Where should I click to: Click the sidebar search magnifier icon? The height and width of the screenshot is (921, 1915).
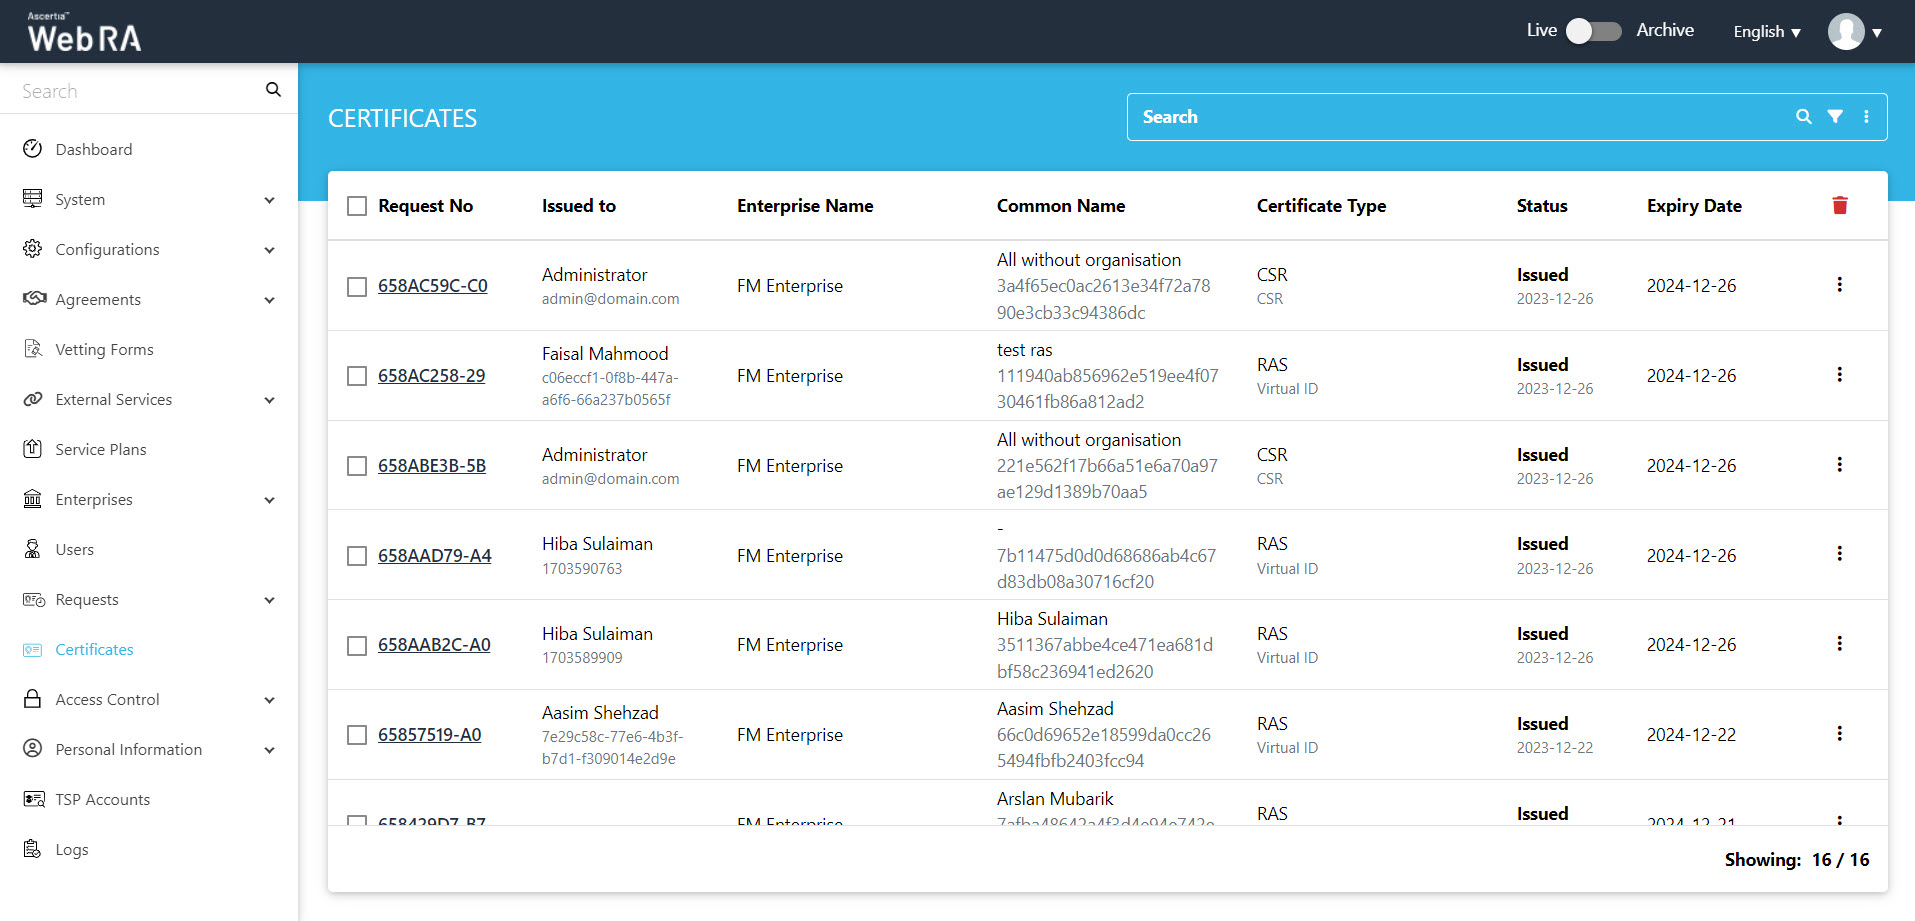(273, 90)
